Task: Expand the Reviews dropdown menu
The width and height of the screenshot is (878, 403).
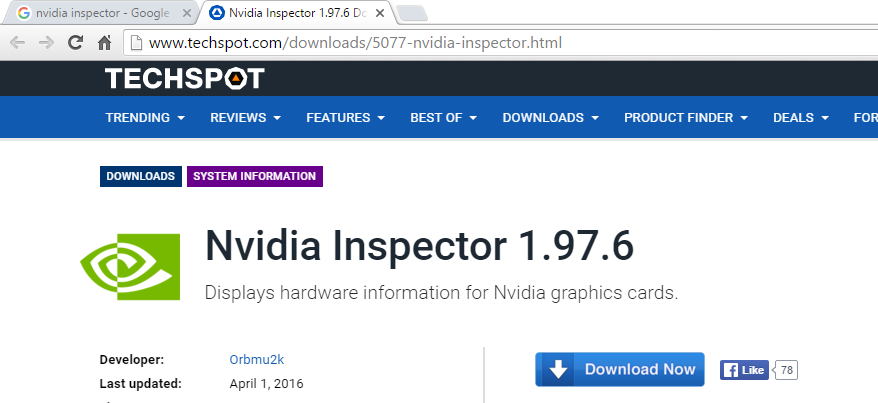Action: click(245, 117)
